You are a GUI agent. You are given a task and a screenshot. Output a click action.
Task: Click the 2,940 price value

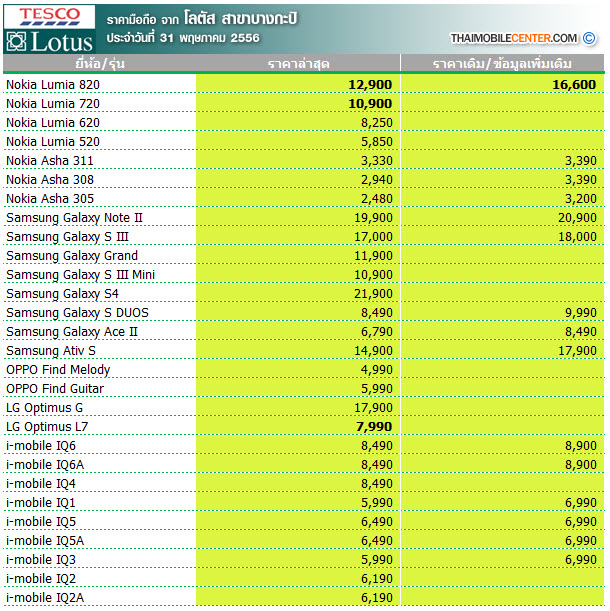tap(377, 180)
